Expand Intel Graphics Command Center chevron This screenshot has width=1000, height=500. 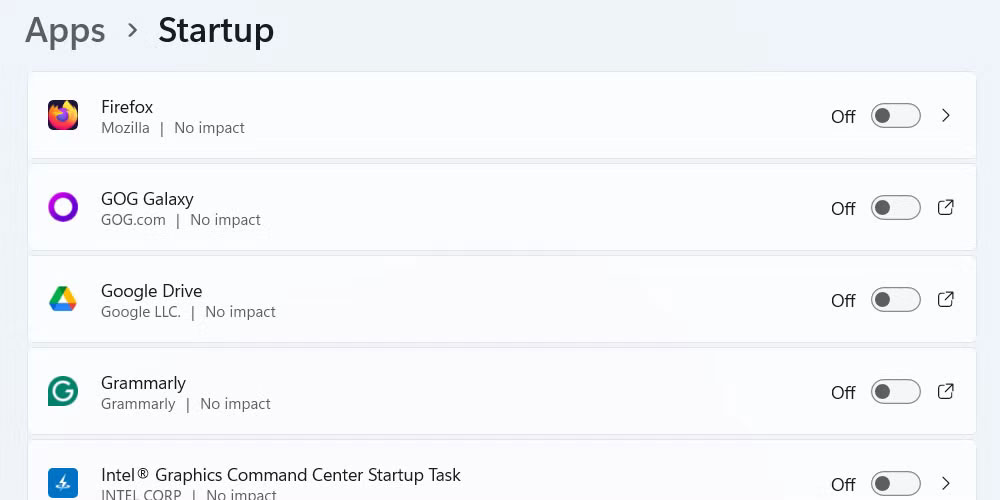point(946,483)
